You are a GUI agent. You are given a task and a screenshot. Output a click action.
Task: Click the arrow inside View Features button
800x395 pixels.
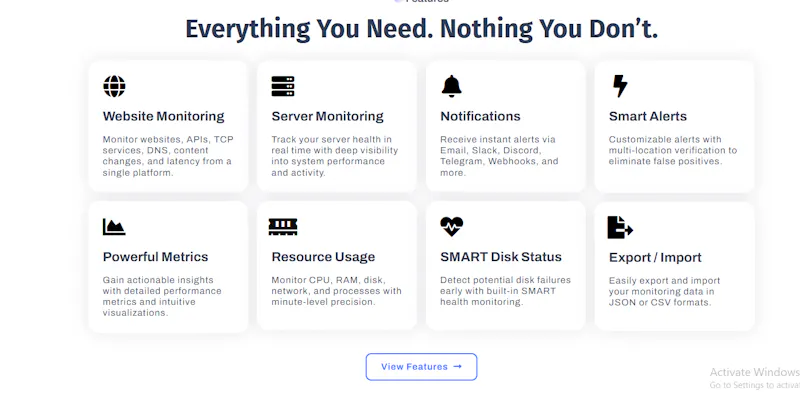click(457, 366)
